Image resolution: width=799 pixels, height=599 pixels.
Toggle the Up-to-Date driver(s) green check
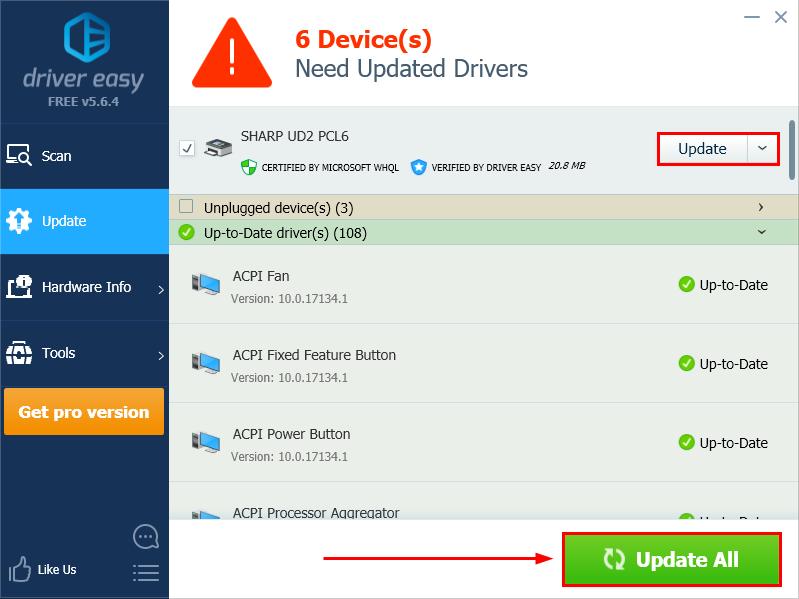(x=185, y=232)
